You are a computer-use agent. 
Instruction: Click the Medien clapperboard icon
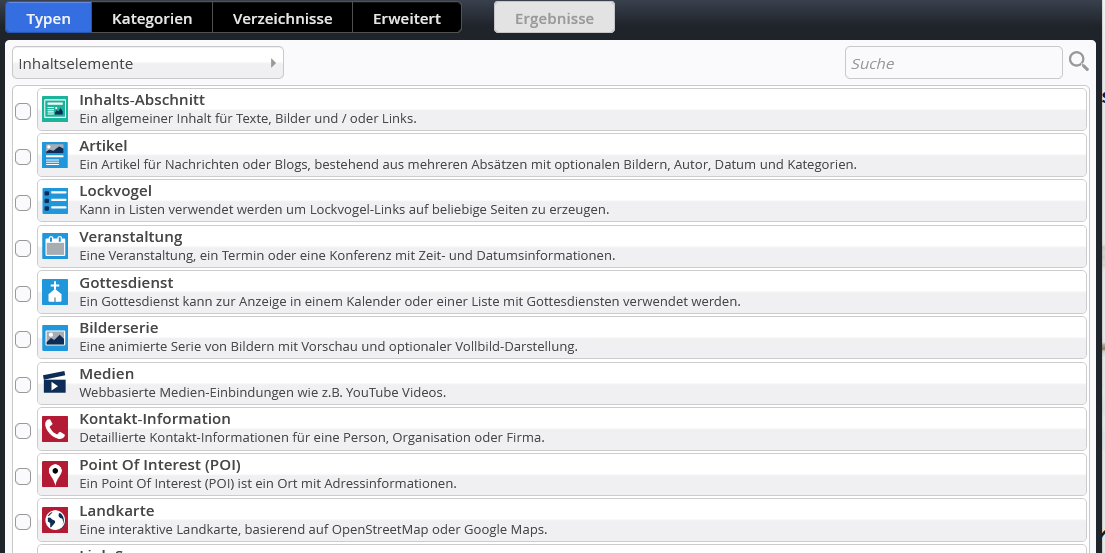coord(55,383)
